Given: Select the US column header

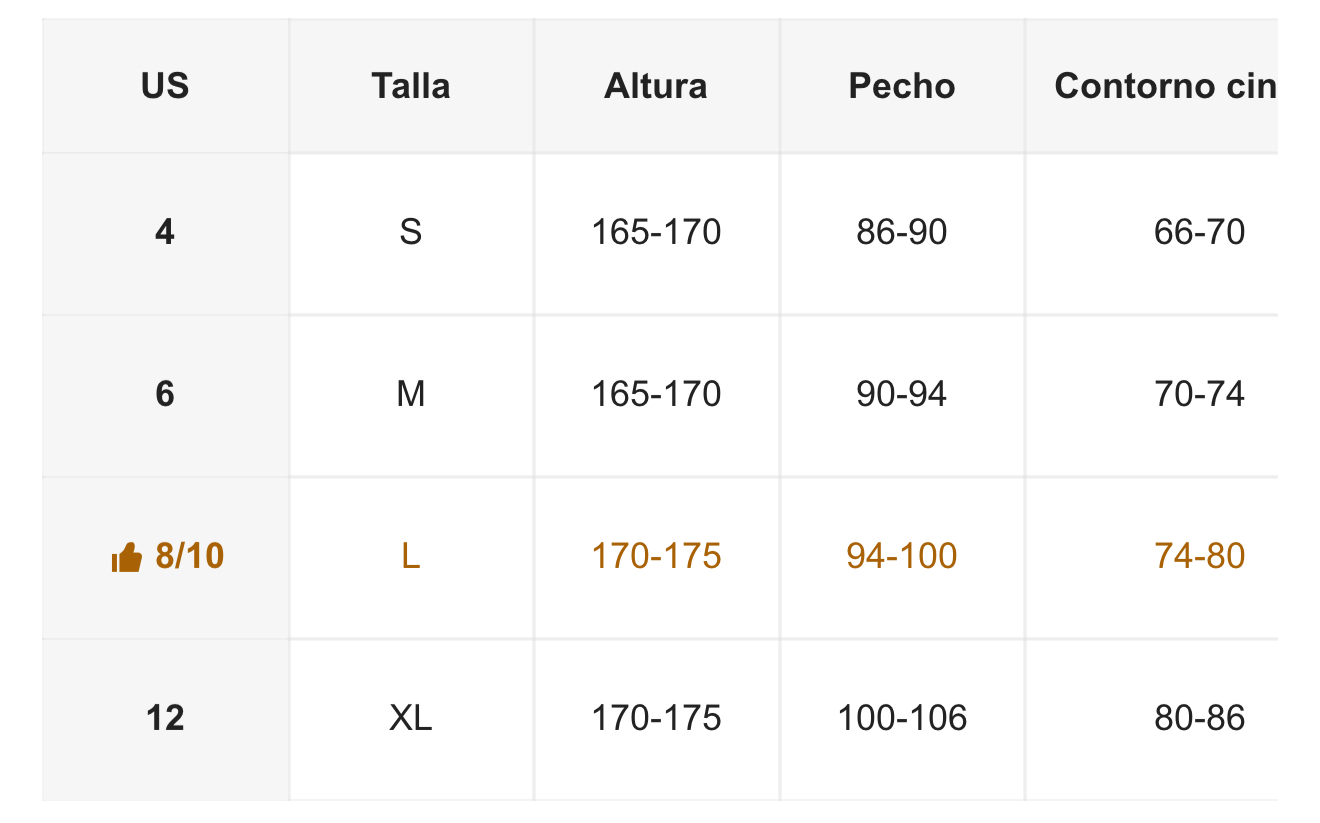Looking at the screenshot, I should point(165,86).
